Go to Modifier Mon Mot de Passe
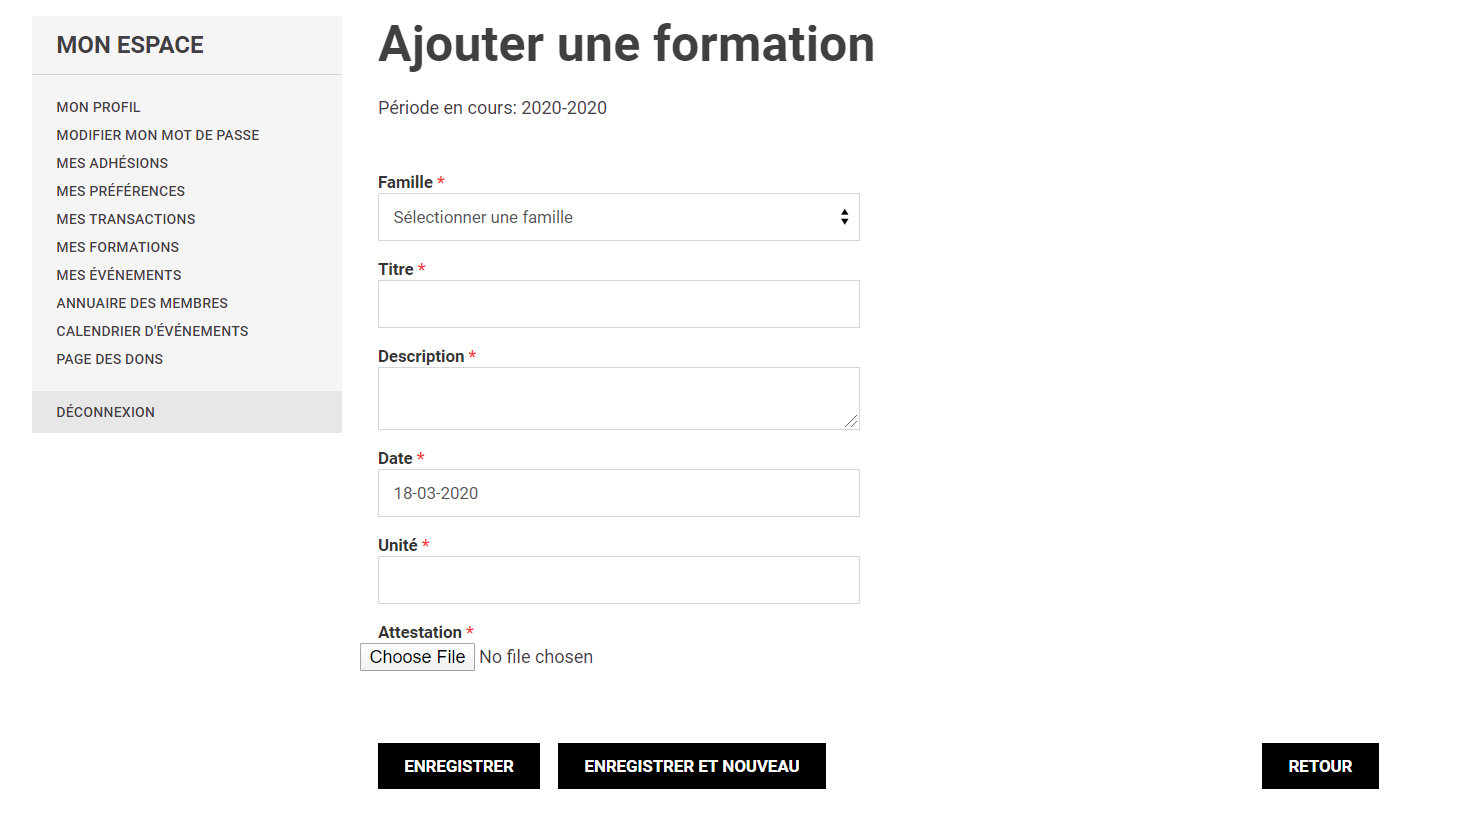 pyautogui.click(x=158, y=135)
